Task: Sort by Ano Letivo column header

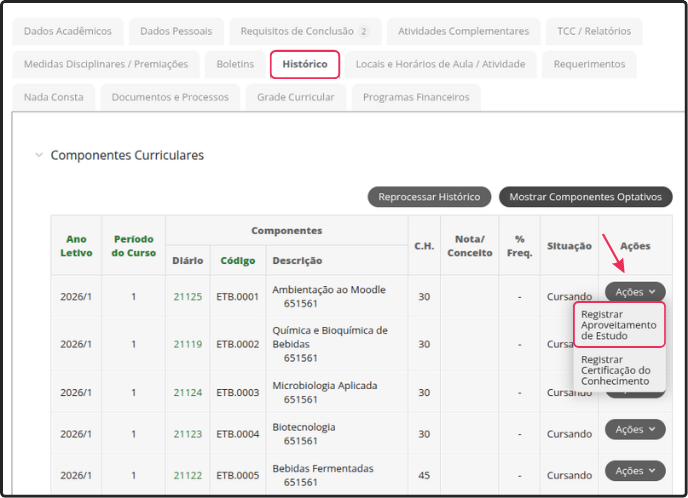Action: [76, 246]
